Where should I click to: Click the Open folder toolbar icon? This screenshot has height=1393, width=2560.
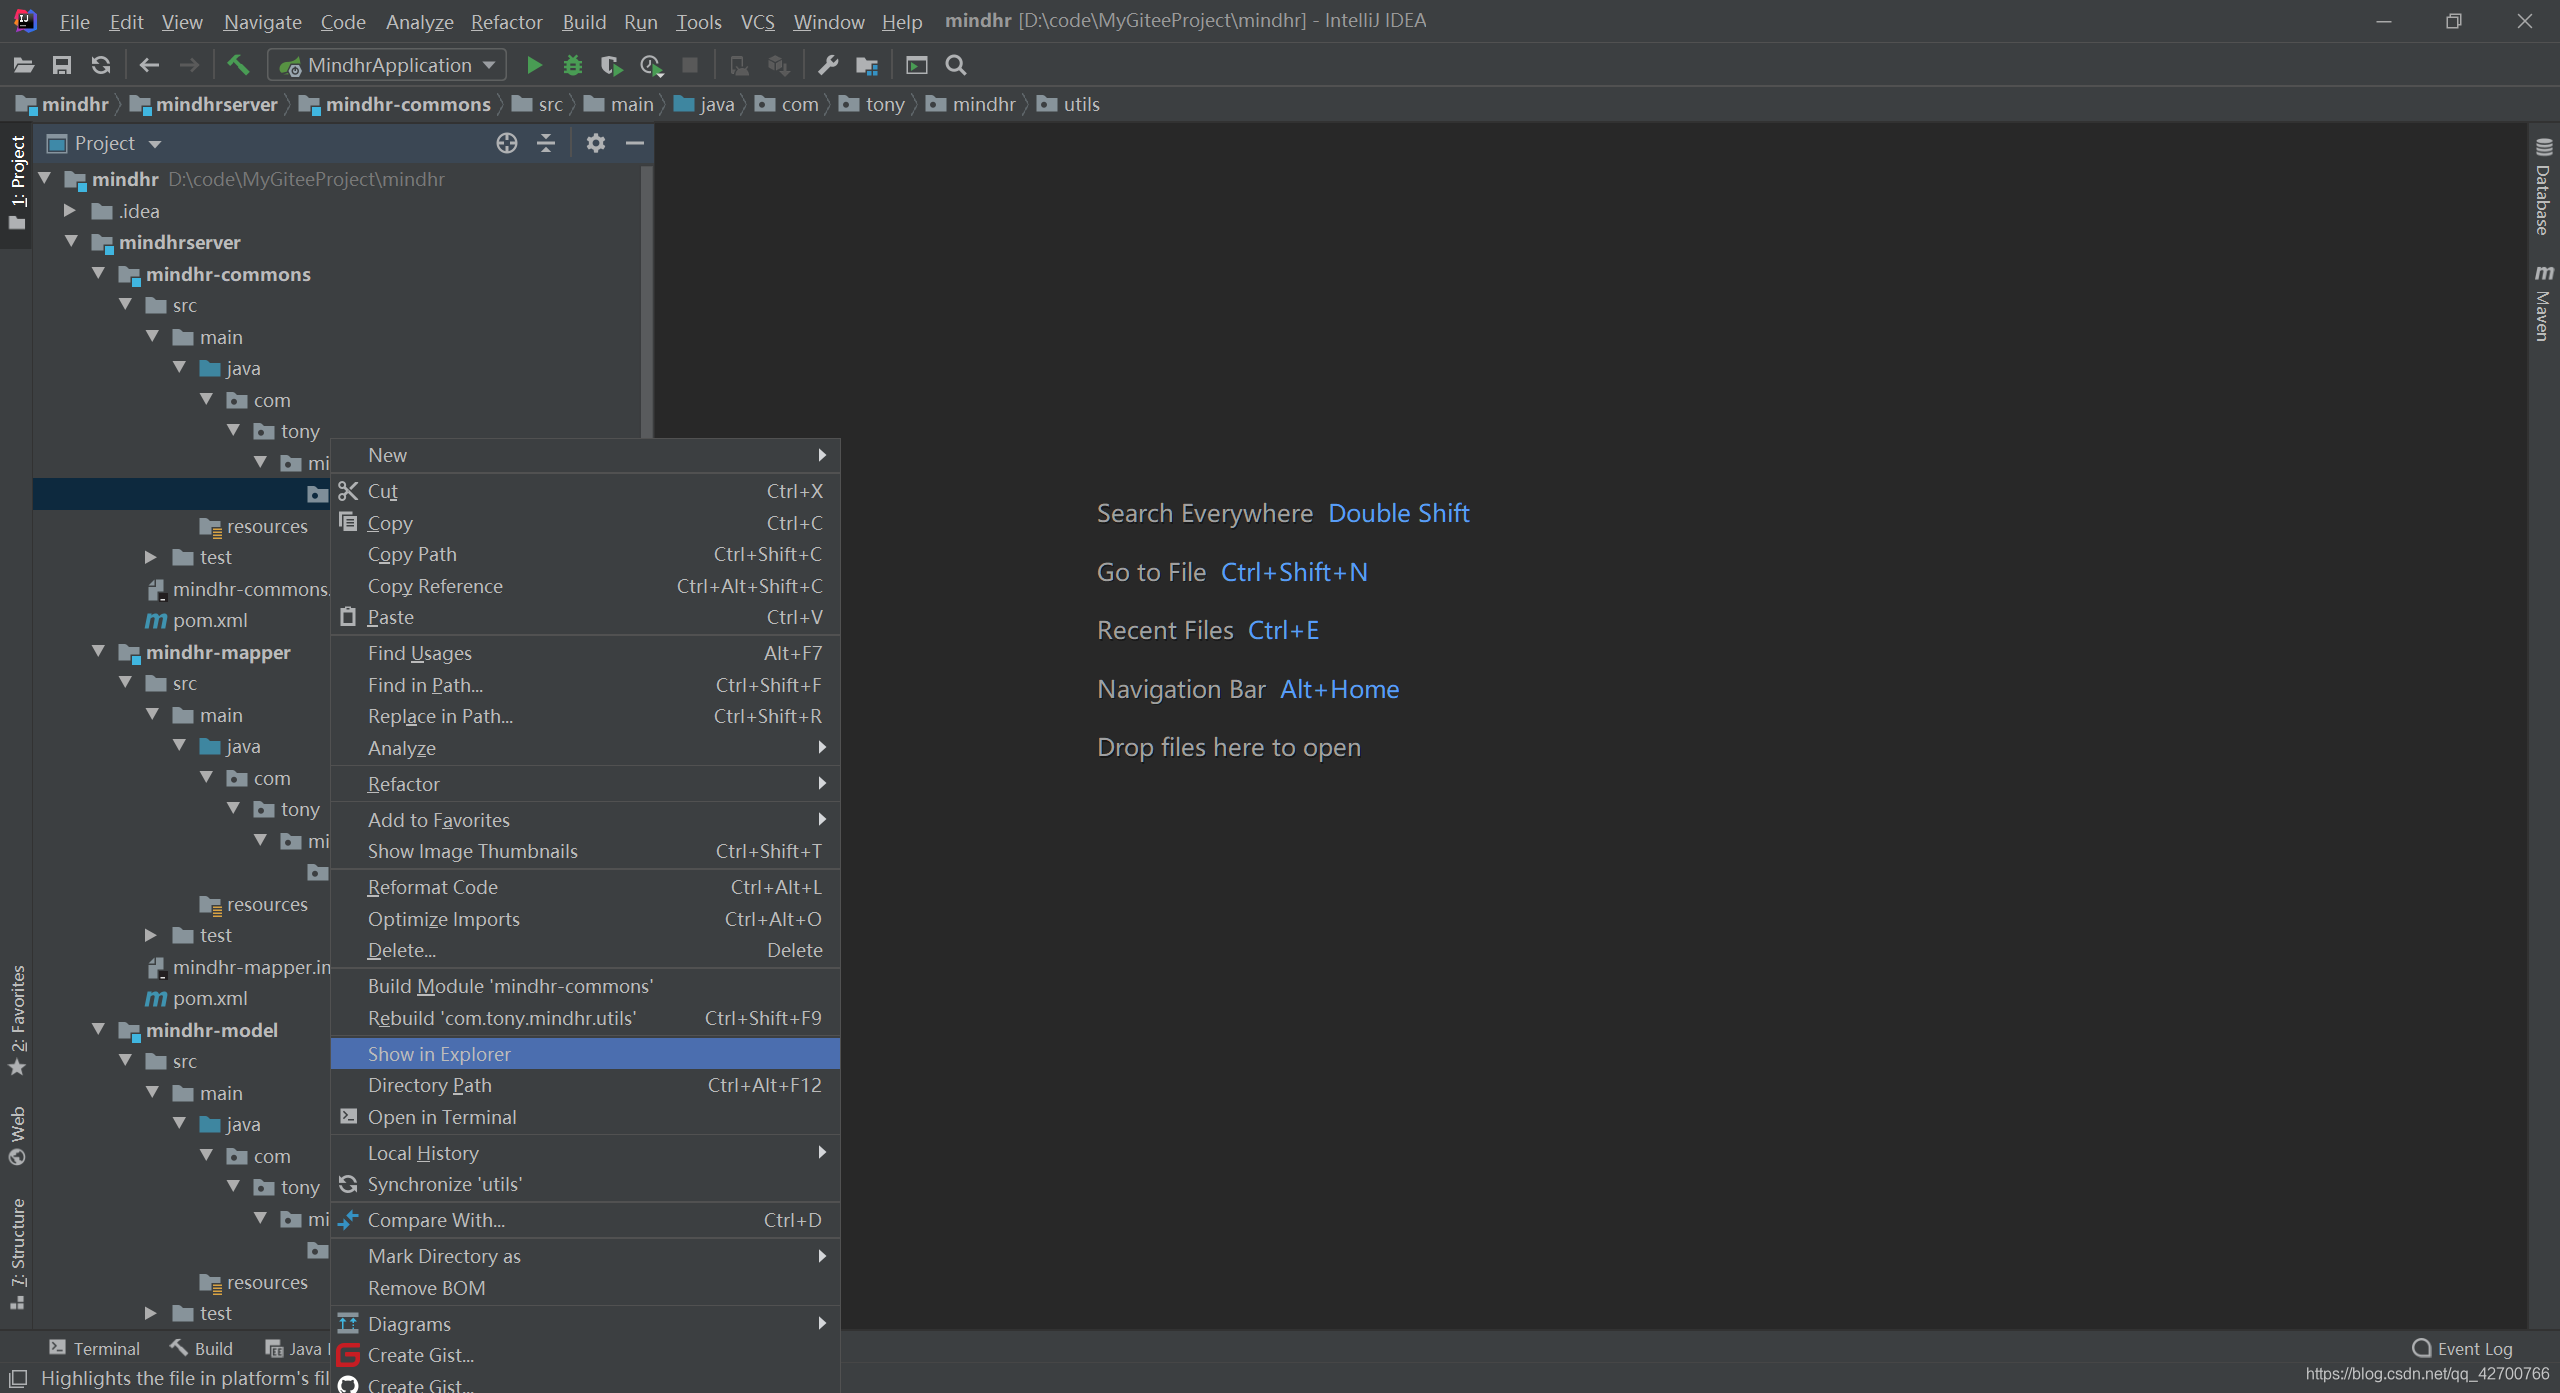(24, 65)
